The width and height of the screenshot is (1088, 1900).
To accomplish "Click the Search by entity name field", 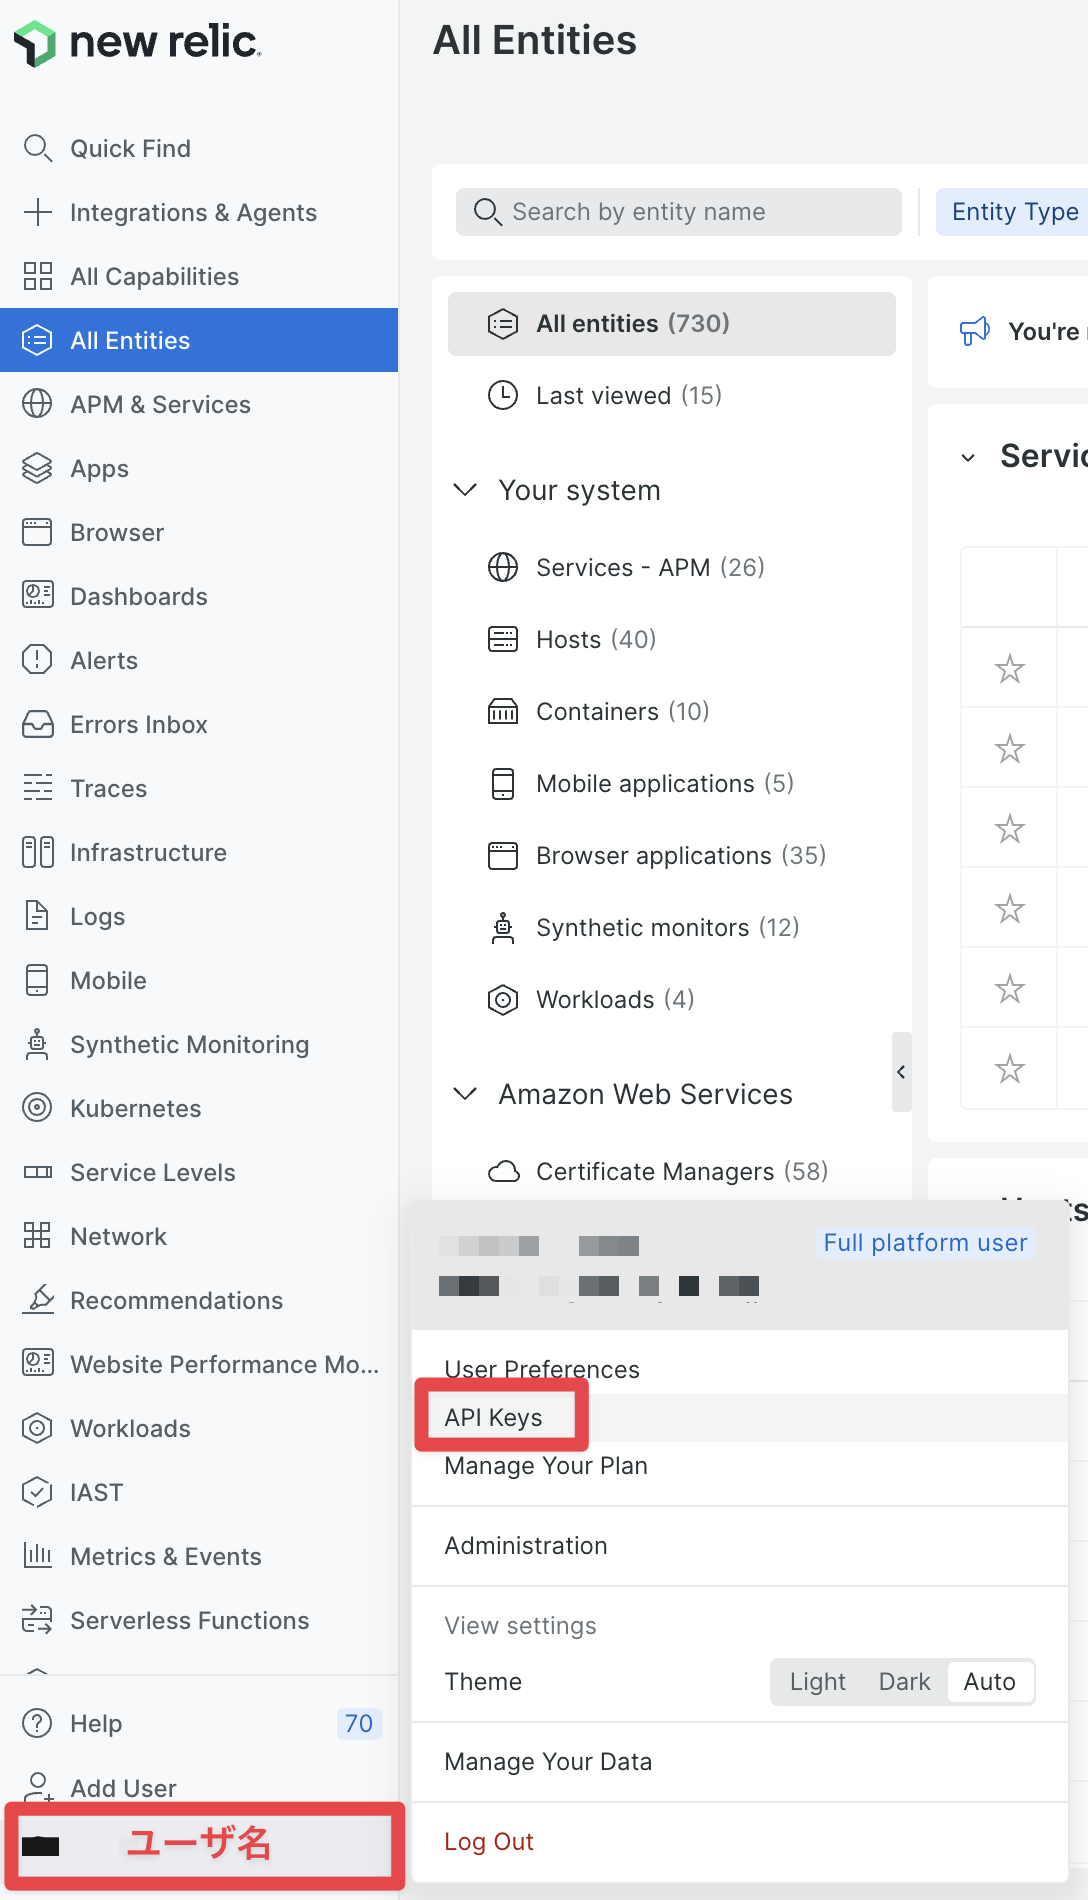I will (678, 212).
